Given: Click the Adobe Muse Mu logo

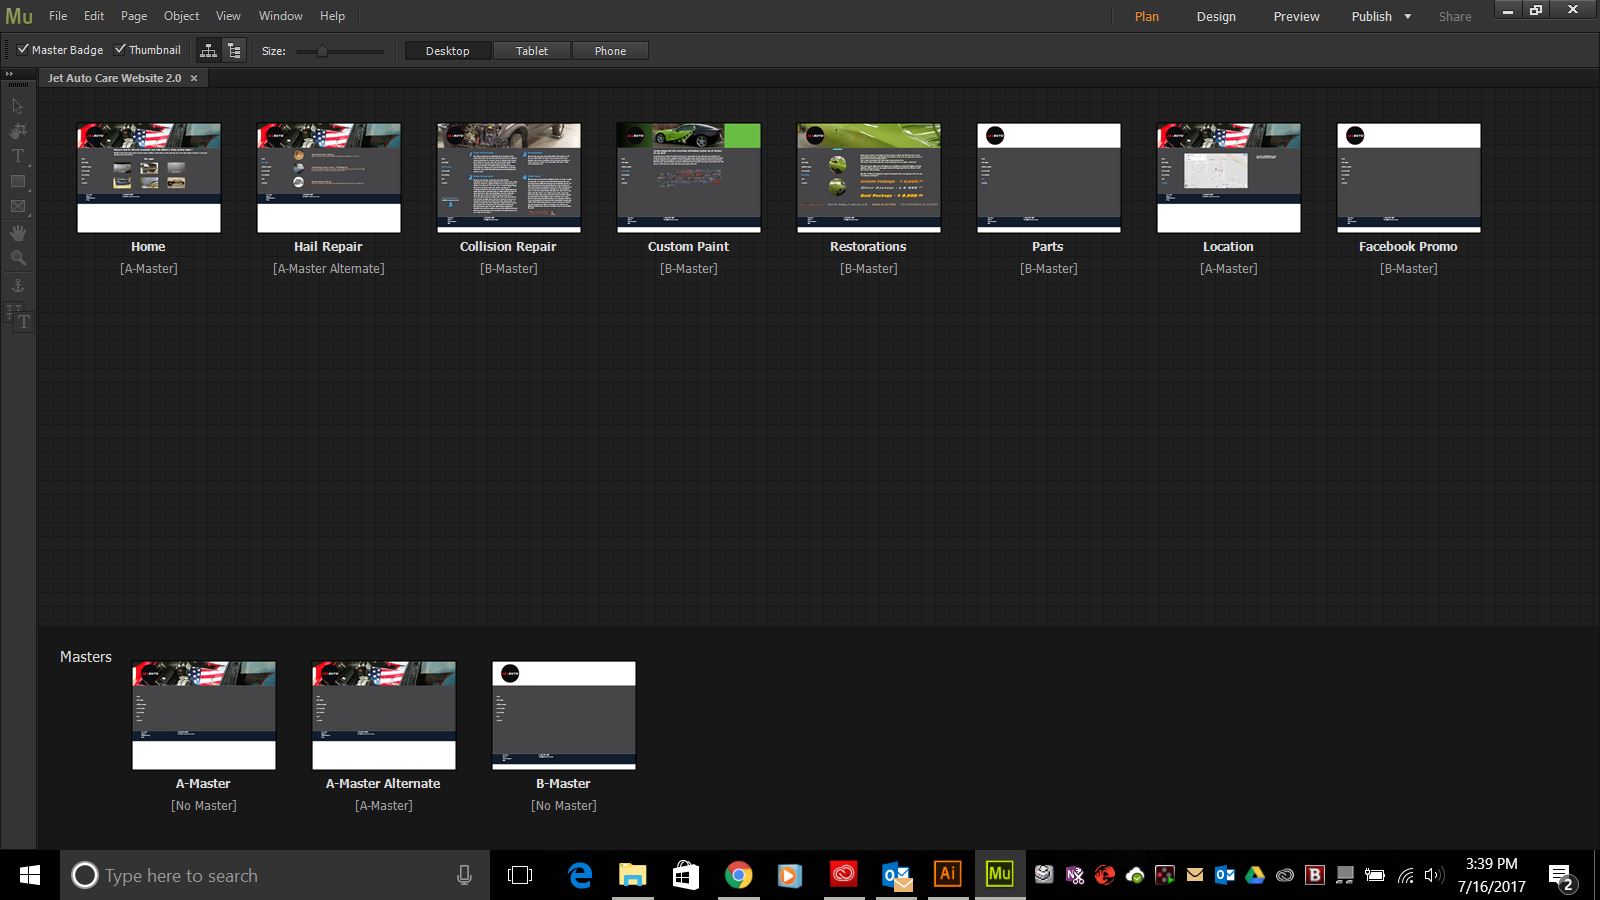Looking at the screenshot, I should click(19, 16).
